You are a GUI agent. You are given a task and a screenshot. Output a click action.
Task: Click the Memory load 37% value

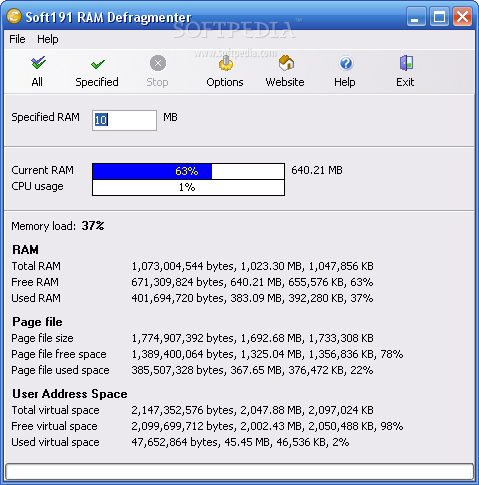[x=93, y=226]
